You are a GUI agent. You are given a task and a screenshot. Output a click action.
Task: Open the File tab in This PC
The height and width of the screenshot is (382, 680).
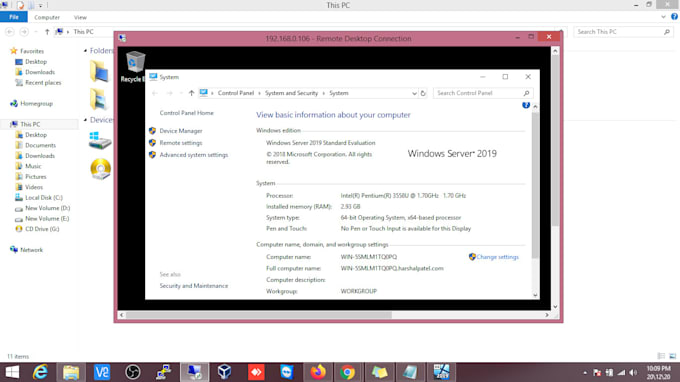(x=14, y=17)
